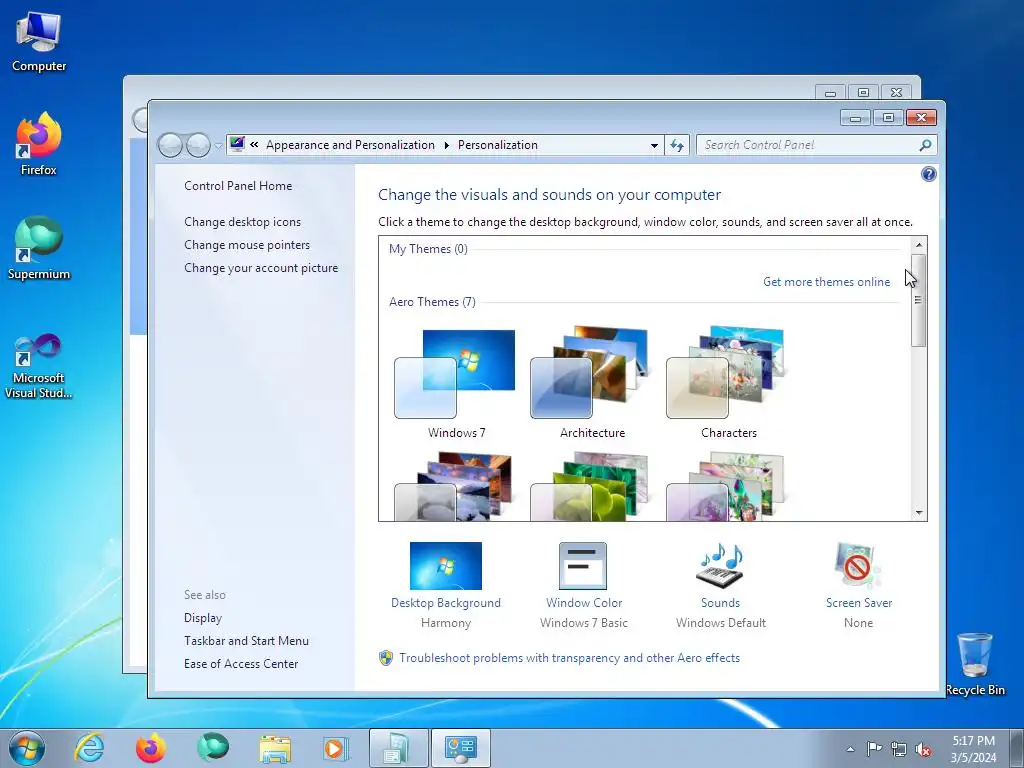Minimize the background window

click(x=830, y=93)
